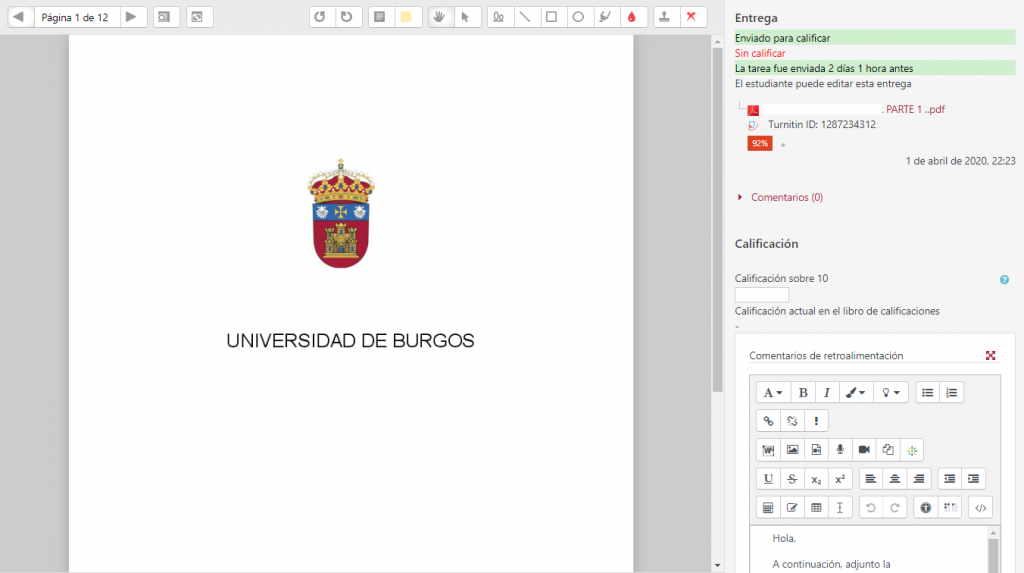Open the screenreader helper
Screen dimensions: 1024x573
point(950,508)
